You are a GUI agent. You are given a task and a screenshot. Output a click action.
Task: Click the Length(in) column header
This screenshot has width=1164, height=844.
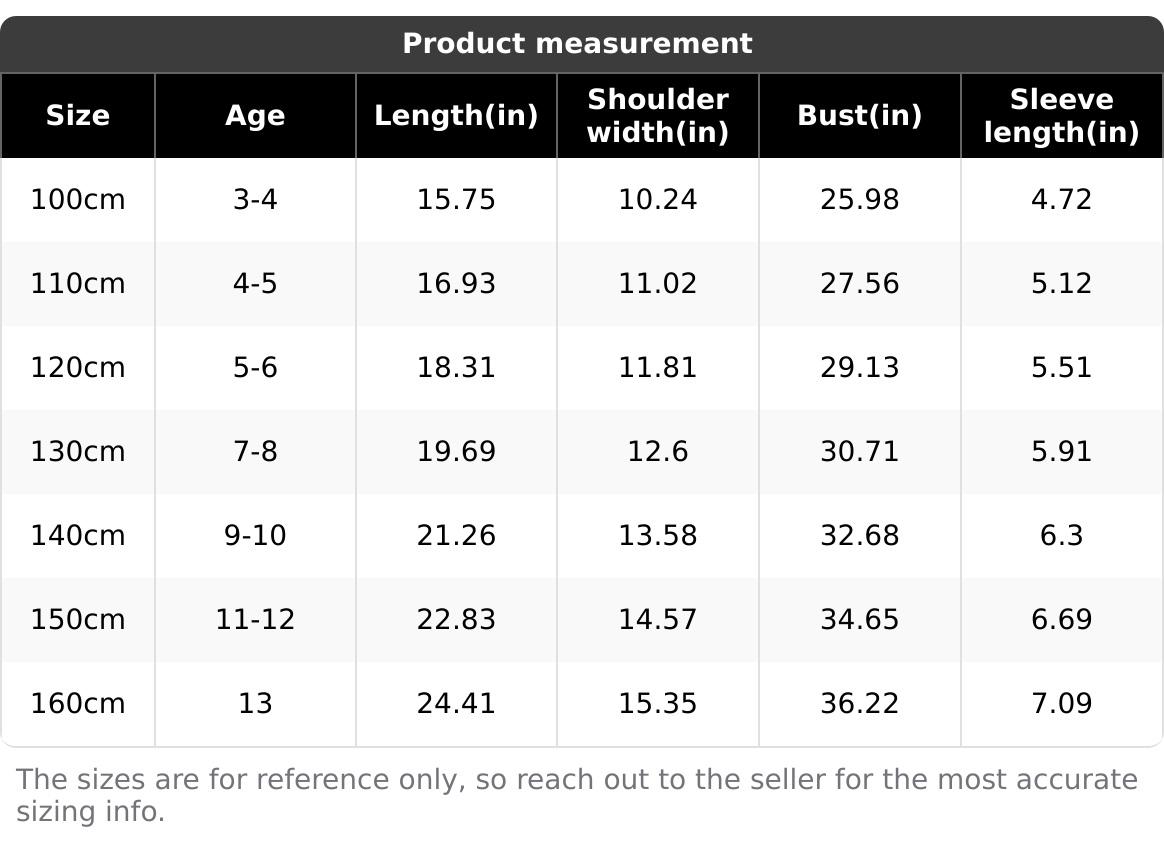tap(456, 116)
